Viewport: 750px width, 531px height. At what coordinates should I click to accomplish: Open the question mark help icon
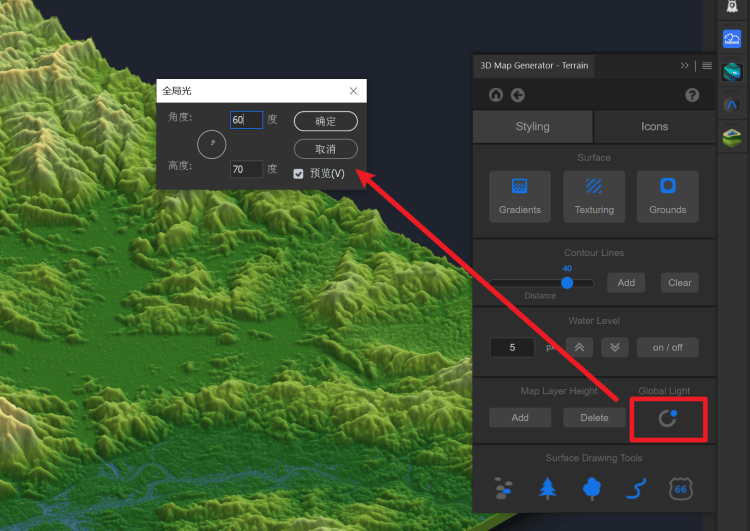[692, 95]
